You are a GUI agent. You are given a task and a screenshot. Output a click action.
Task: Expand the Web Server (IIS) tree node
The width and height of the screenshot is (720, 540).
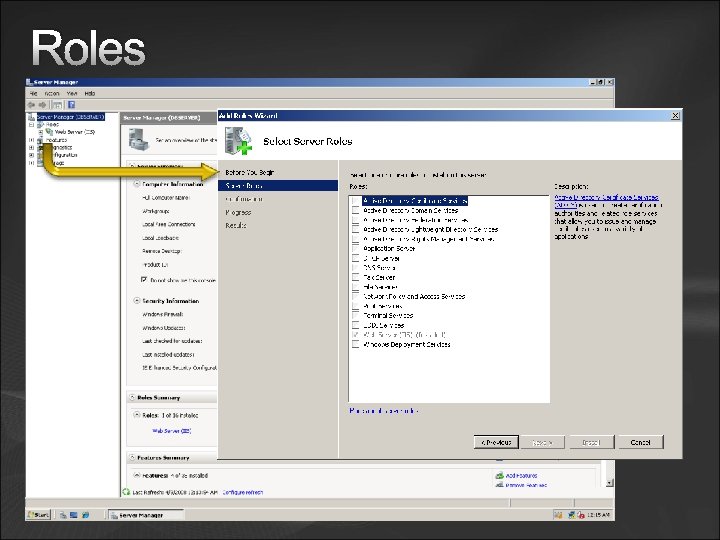click(40, 132)
